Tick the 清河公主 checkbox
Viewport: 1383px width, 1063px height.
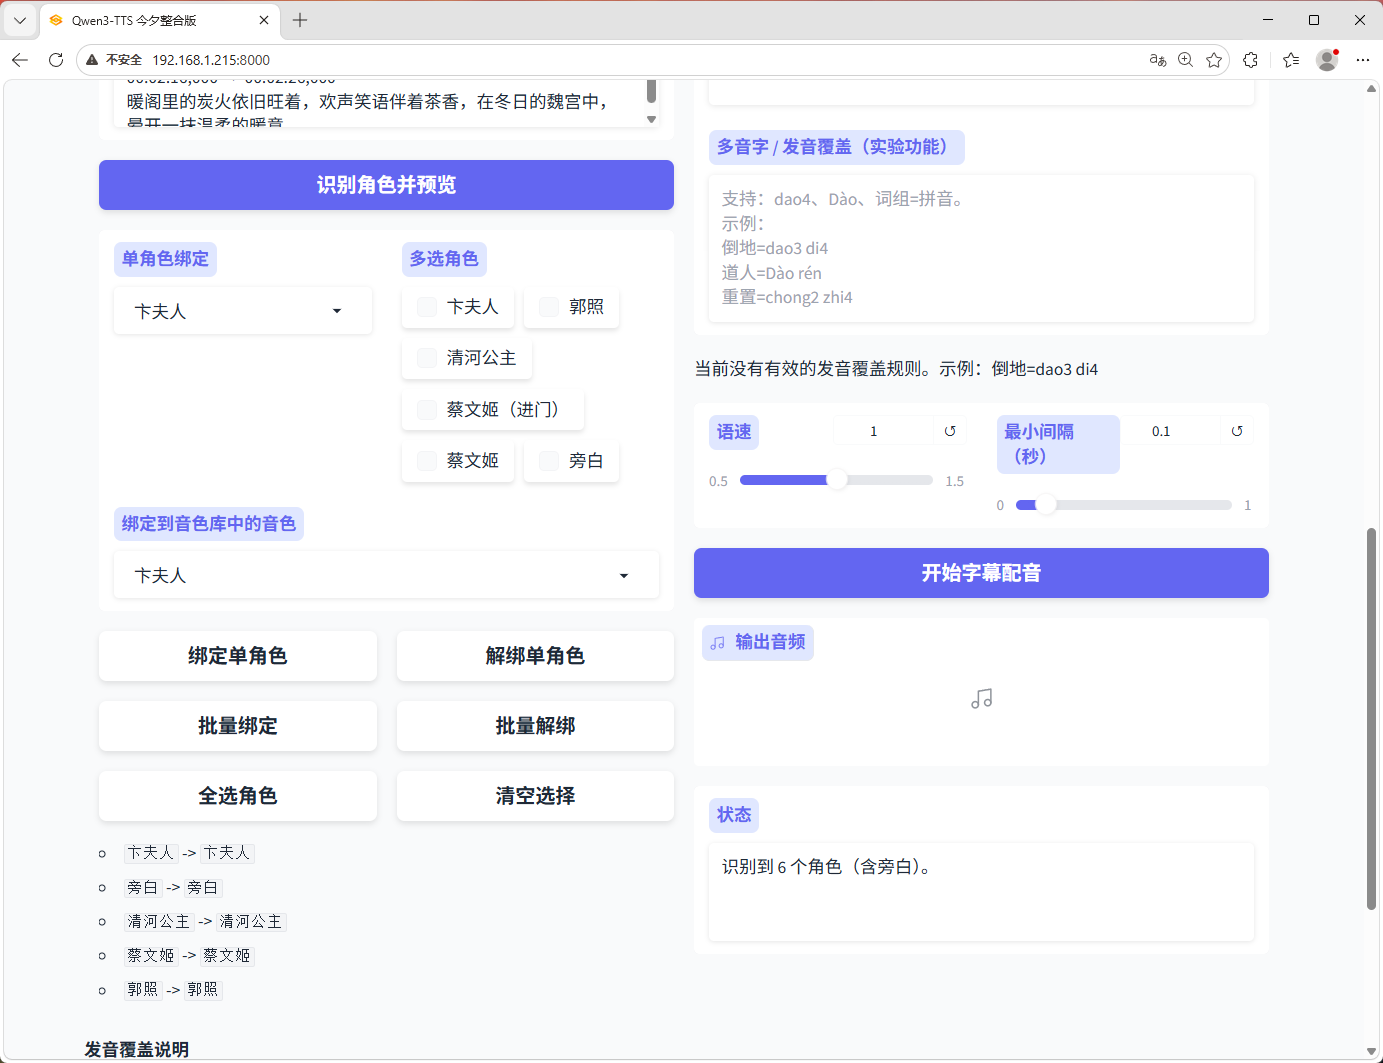tap(427, 358)
